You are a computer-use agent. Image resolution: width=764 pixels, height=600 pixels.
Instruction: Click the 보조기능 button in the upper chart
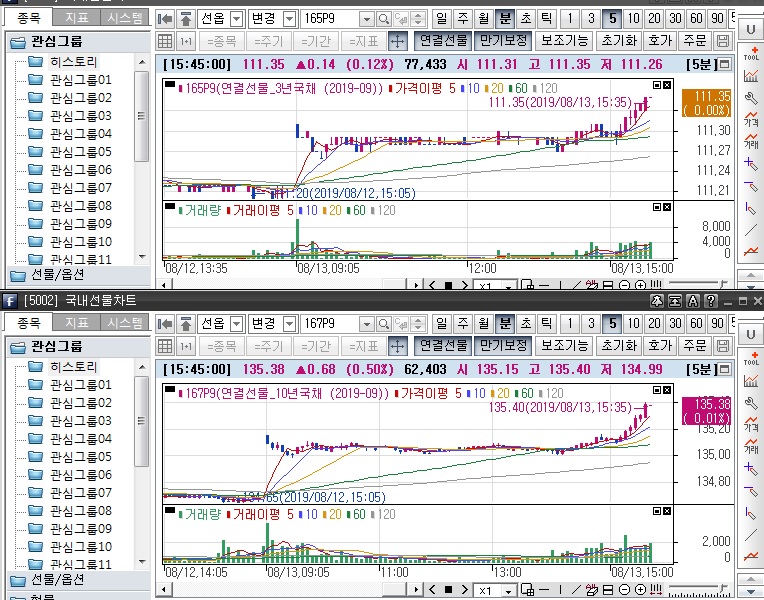point(564,41)
